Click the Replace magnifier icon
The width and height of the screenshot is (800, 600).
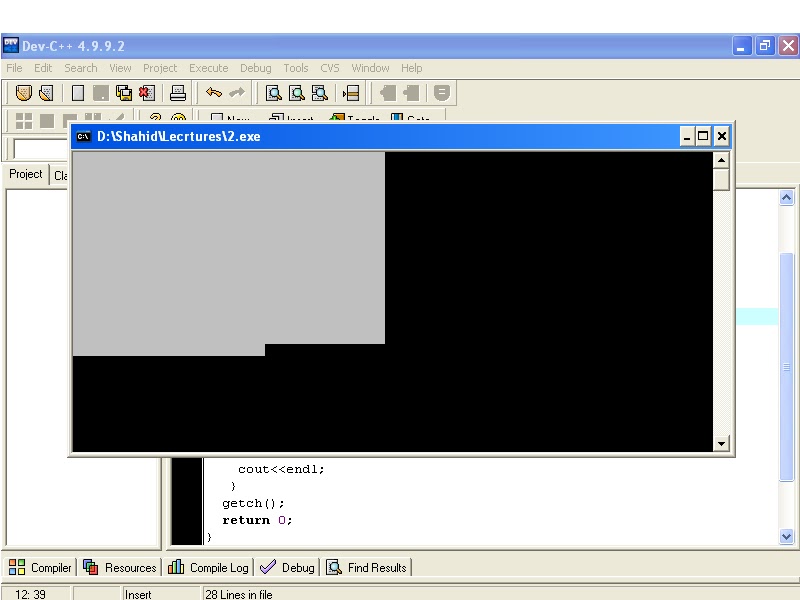click(297, 93)
